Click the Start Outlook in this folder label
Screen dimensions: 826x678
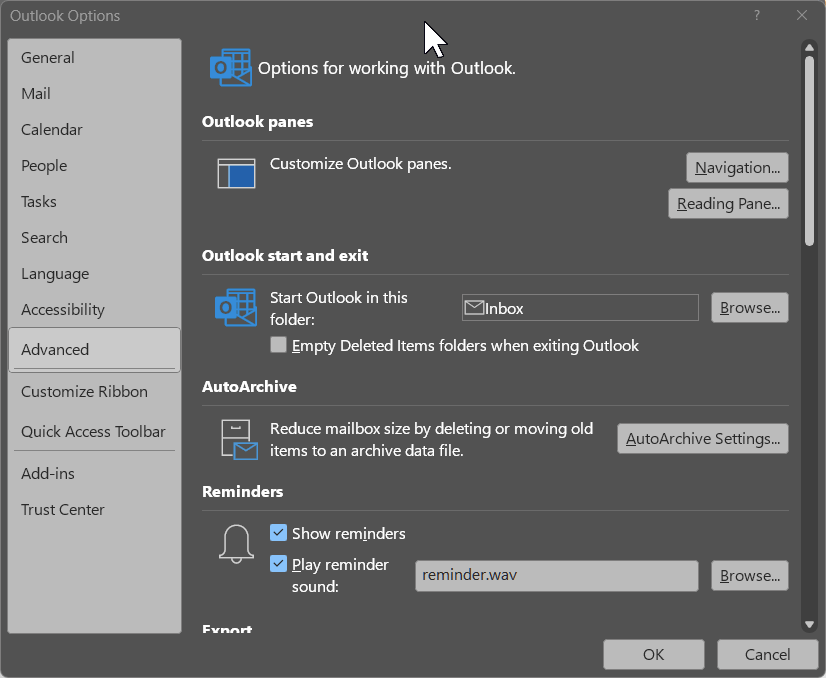339,308
